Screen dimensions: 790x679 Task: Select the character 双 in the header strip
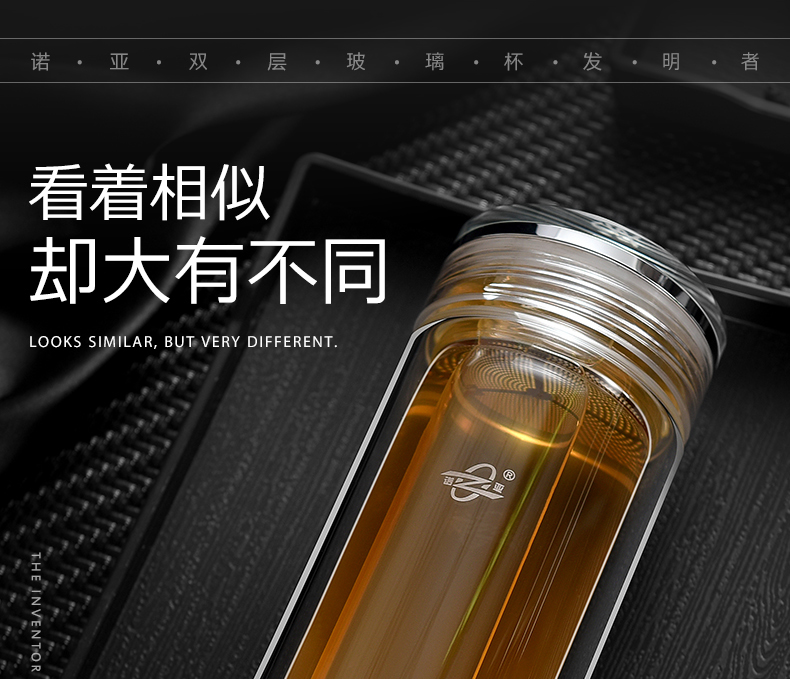(x=198, y=62)
